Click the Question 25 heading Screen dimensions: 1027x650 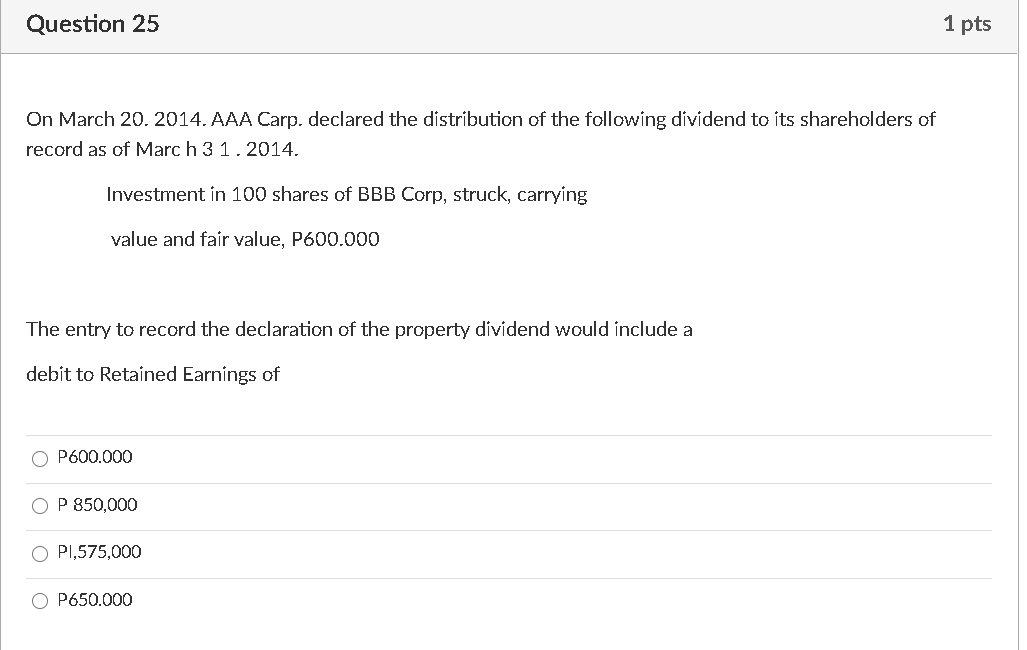tap(92, 23)
